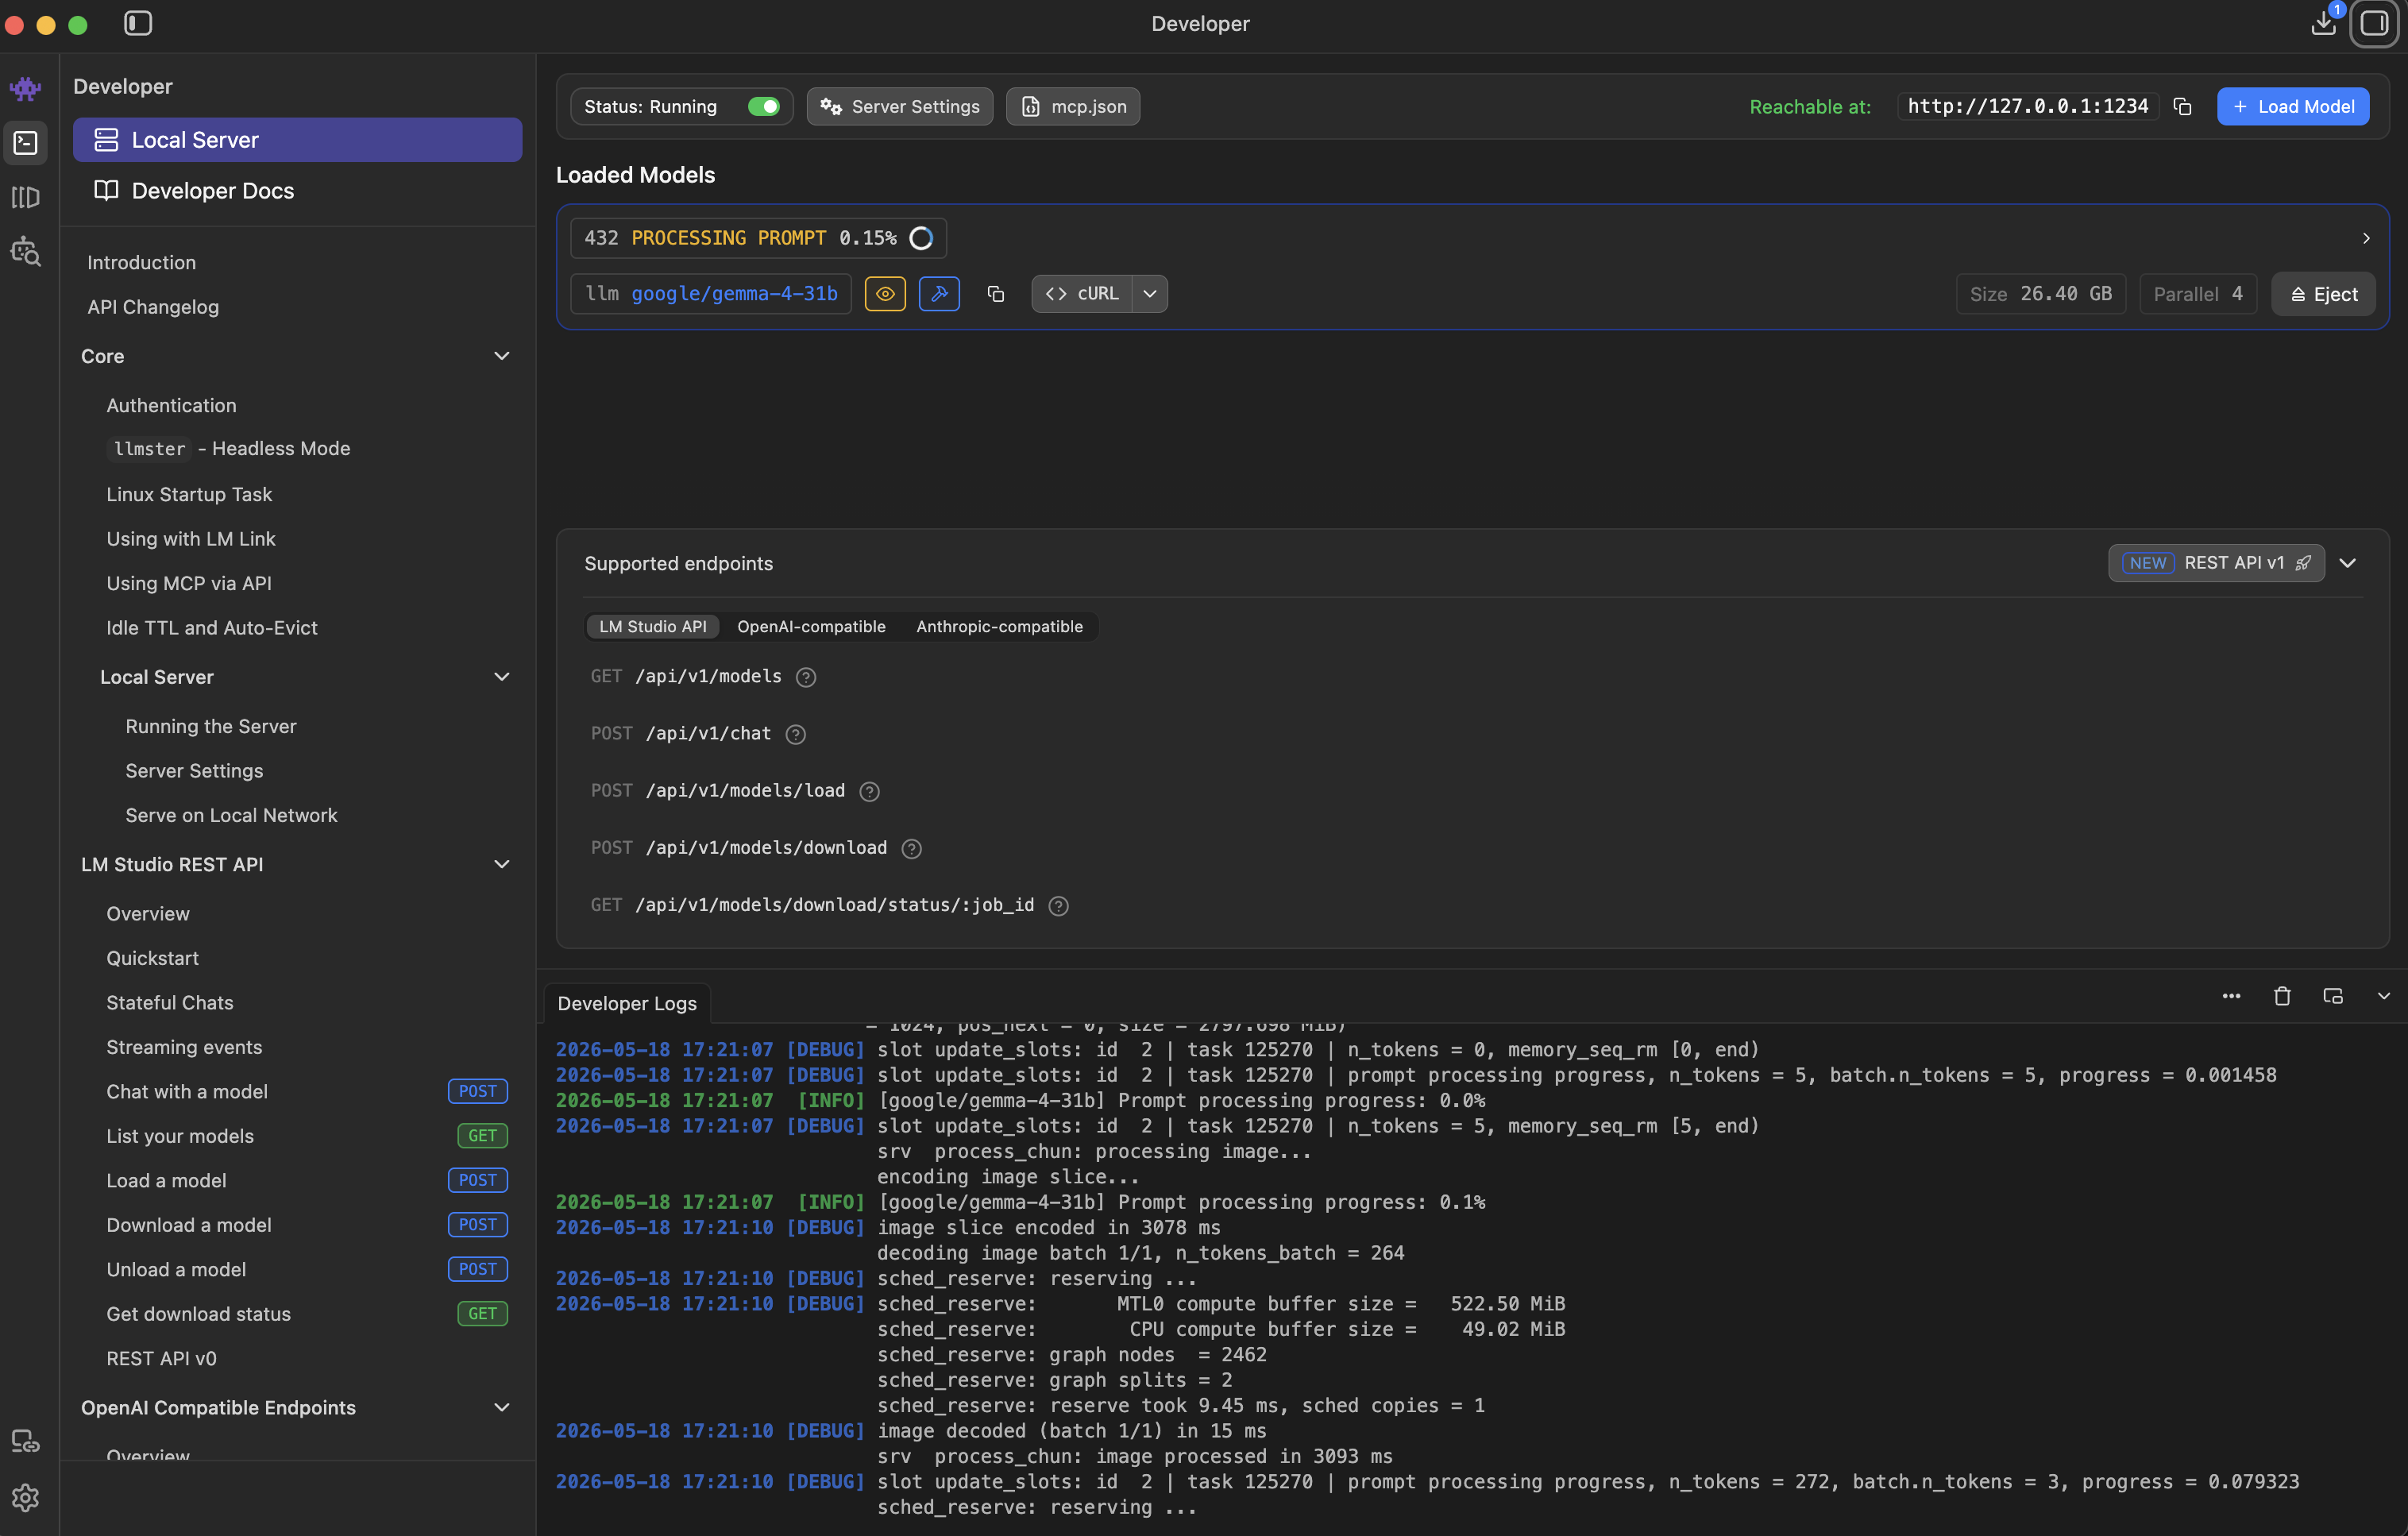Viewport: 2408px width, 1536px height.
Task: Switch to the OpenAI-compatible tab
Action: 811,626
